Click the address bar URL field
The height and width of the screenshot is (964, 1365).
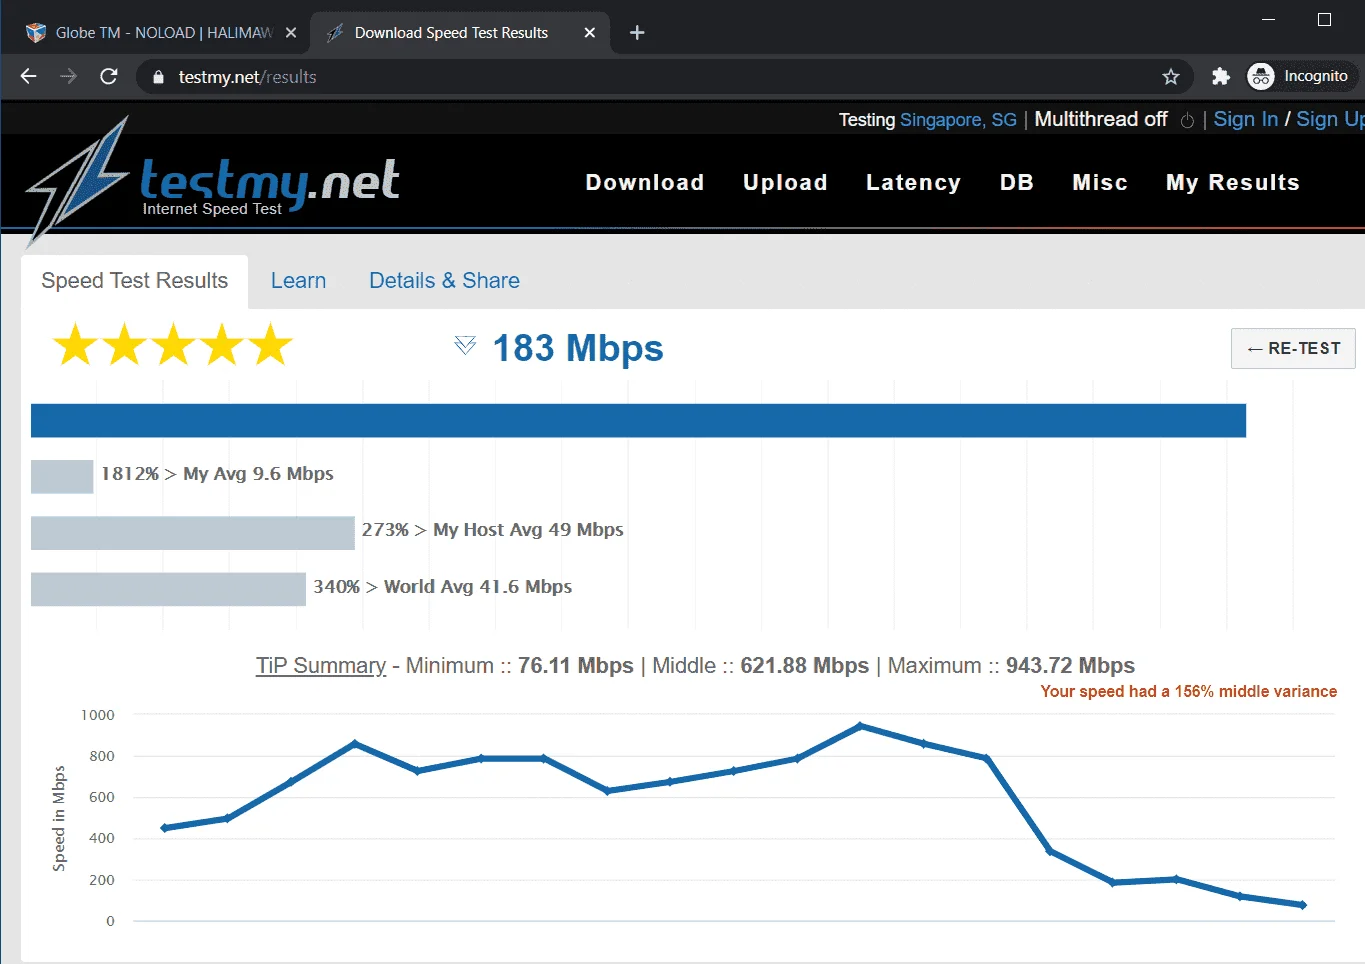pyautogui.click(x=660, y=77)
